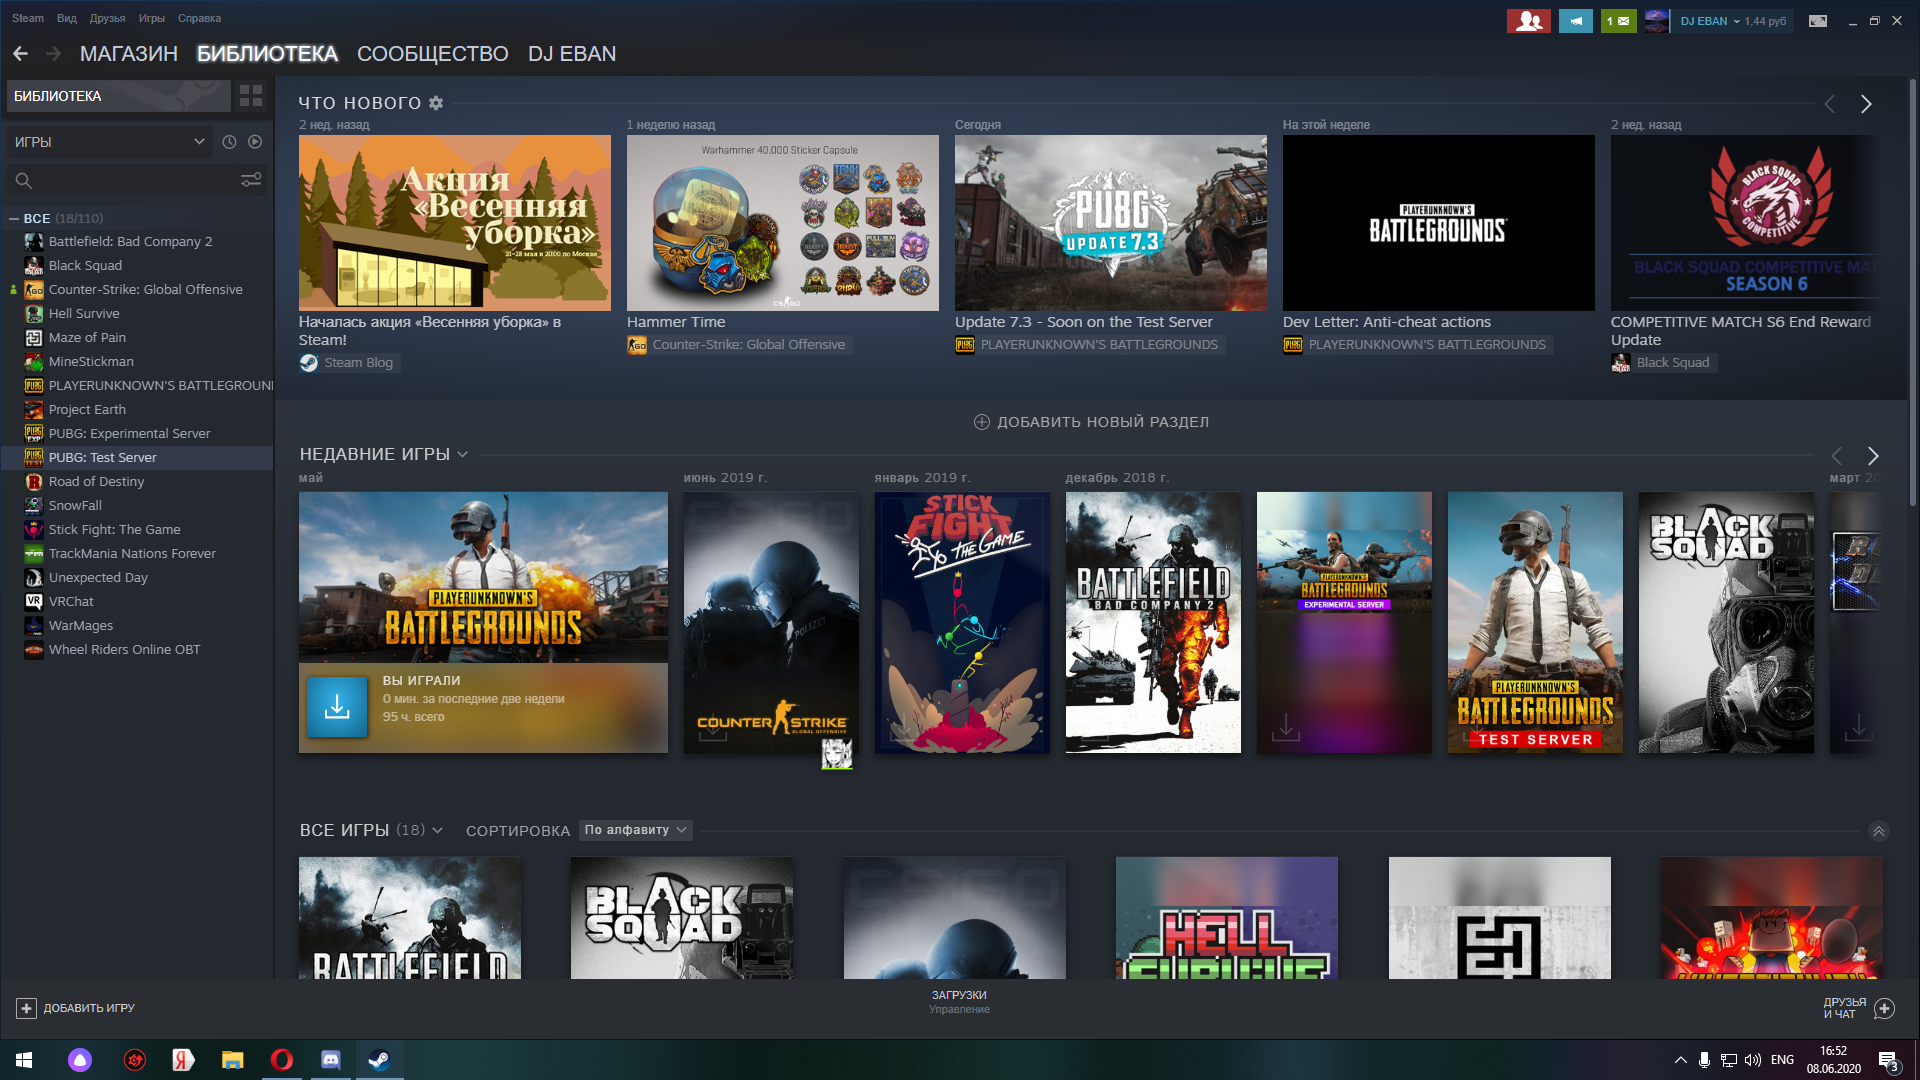The image size is (1920, 1080).
Task: Expand НЕДАВНИЕ ИГРЫ section dropdown
Action: tap(462, 455)
